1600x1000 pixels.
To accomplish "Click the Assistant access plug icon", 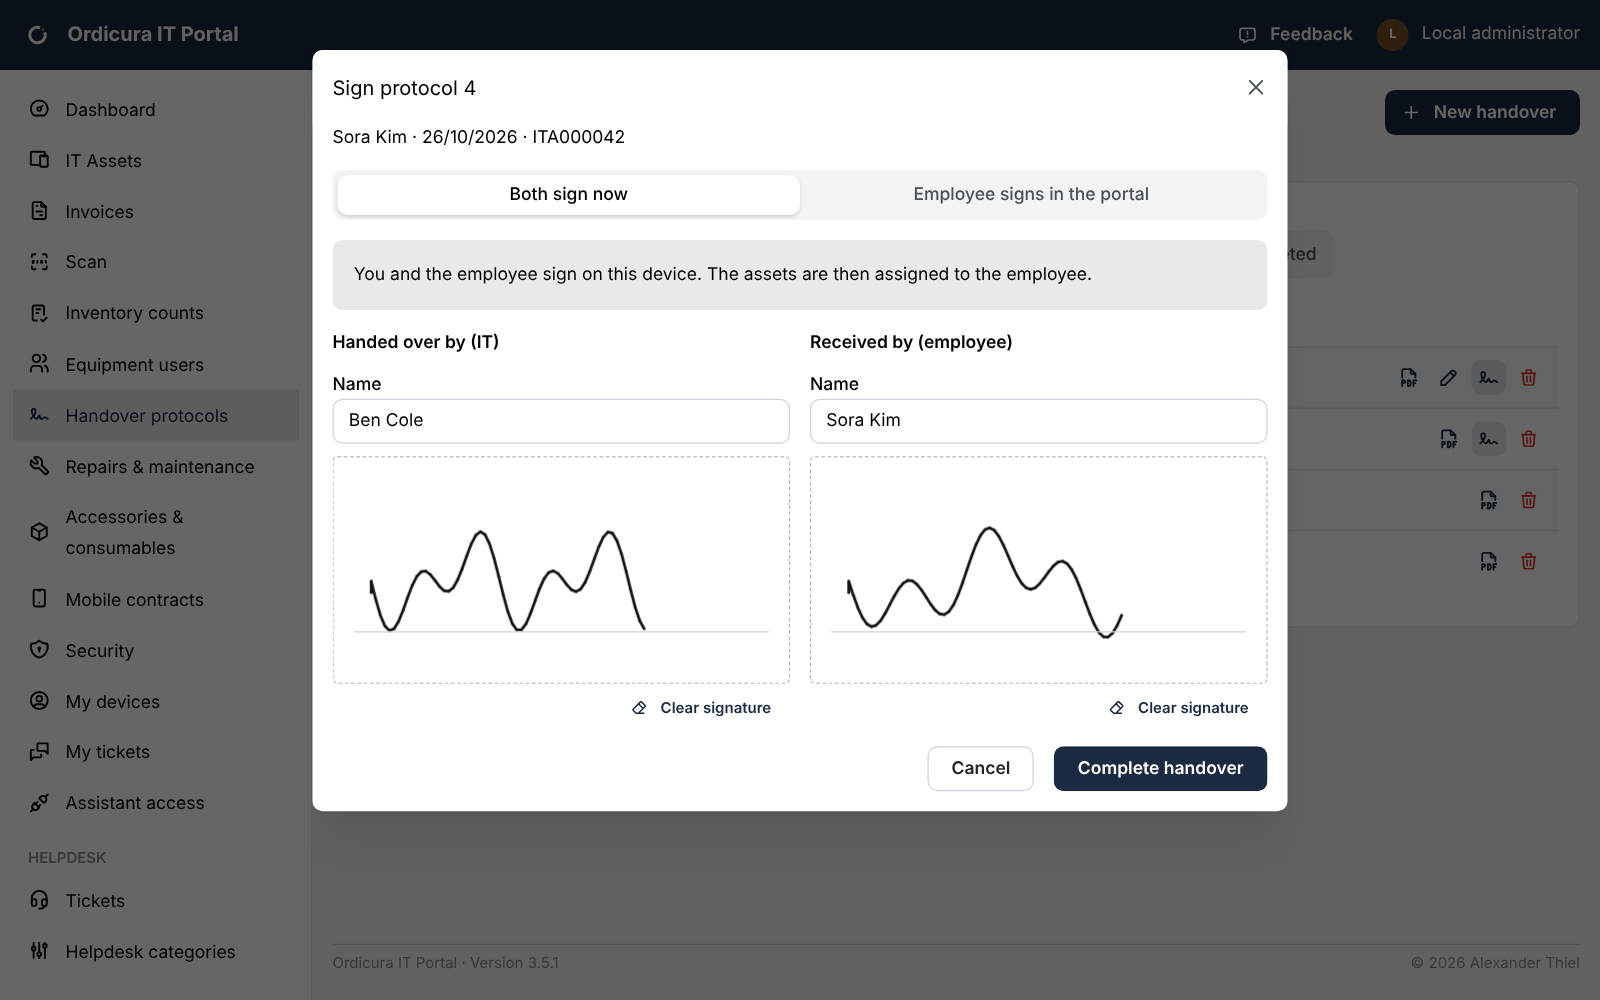I will click(x=39, y=802).
